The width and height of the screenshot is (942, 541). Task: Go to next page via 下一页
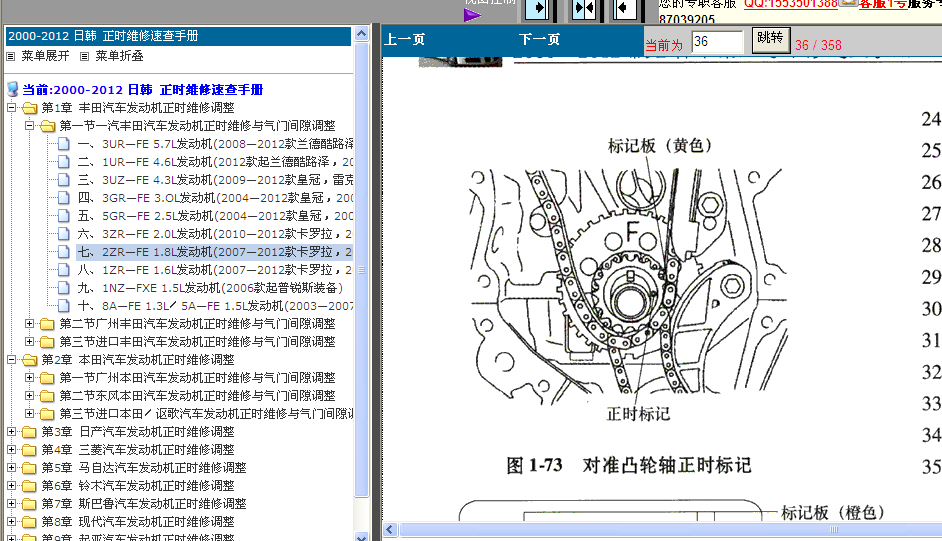[539, 40]
